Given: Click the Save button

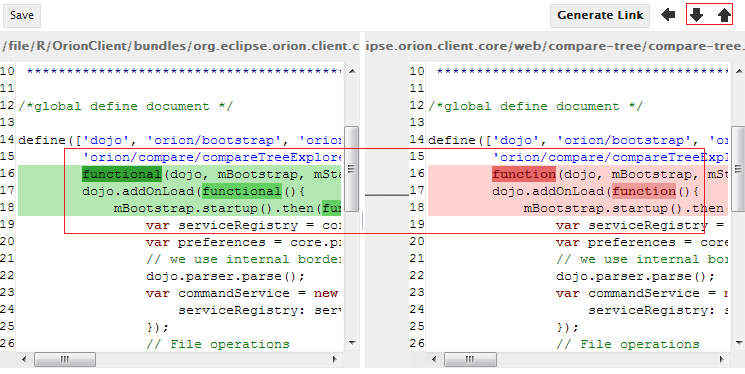Looking at the screenshot, I should click(22, 16).
